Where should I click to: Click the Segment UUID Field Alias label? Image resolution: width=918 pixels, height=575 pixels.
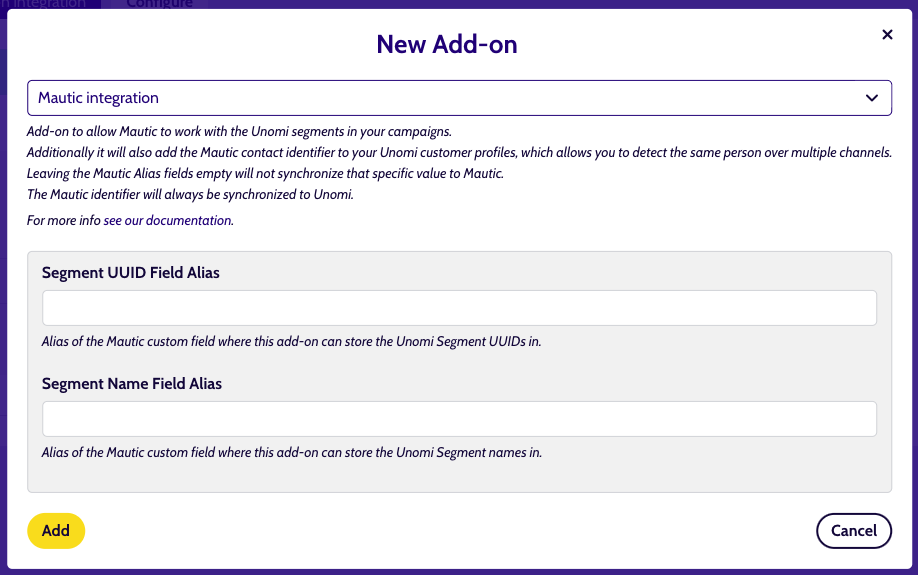pos(131,273)
